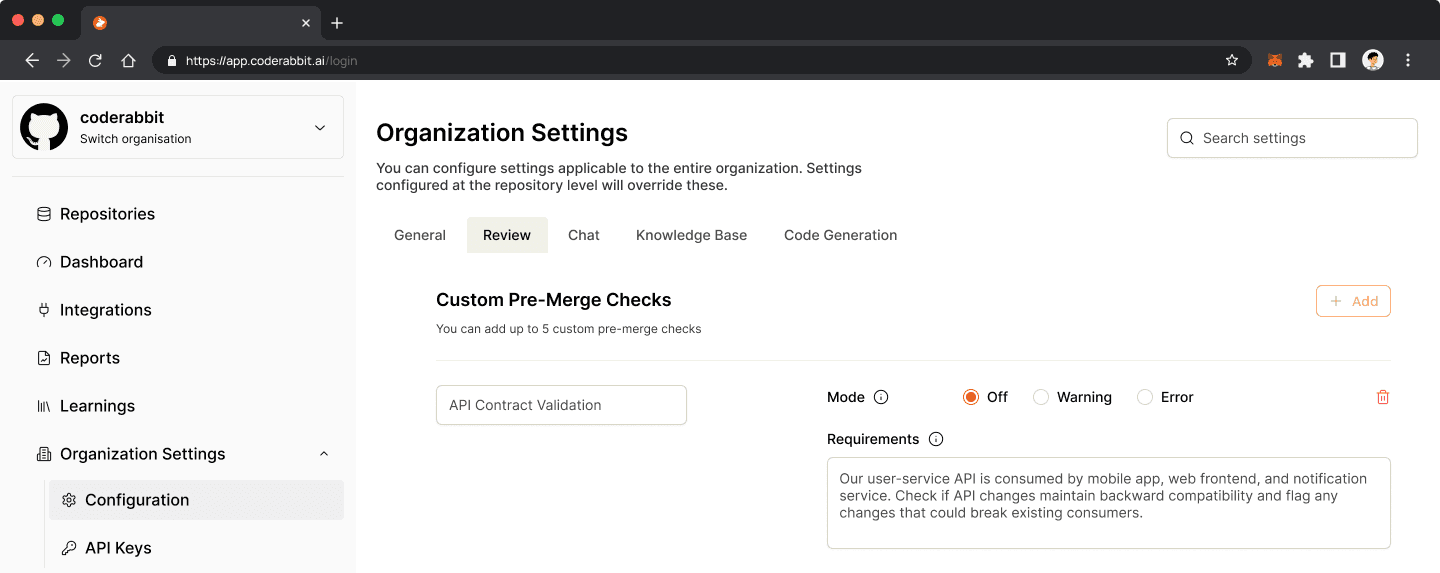Image resolution: width=1440 pixels, height=573 pixels.
Task: Click the Requirements info icon
Action: [936, 439]
